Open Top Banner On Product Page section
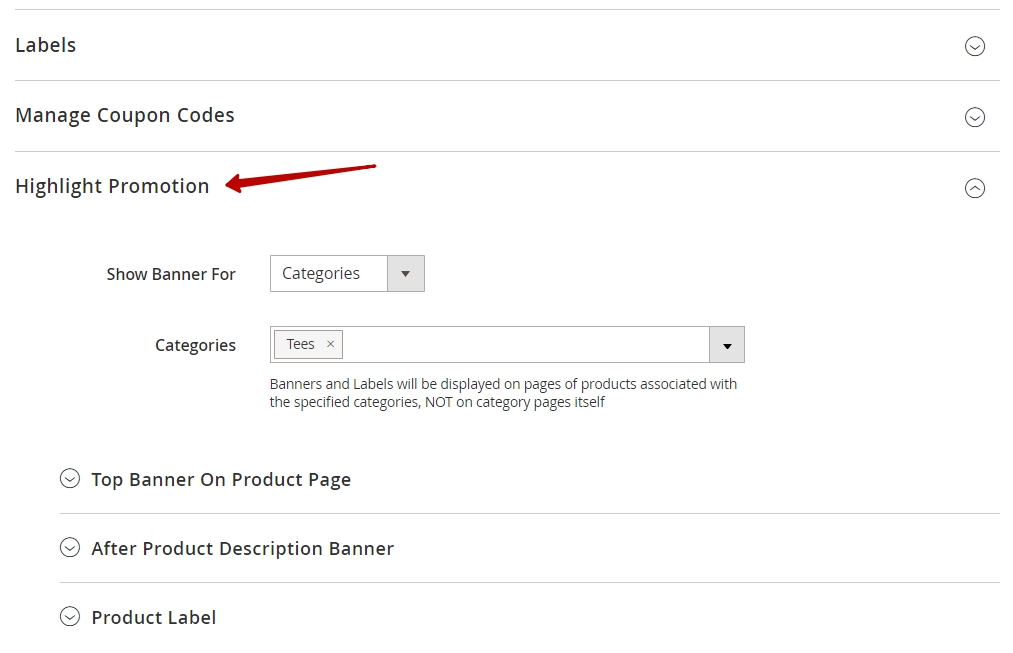This screenshot has height=653, width=1013. 221,480
